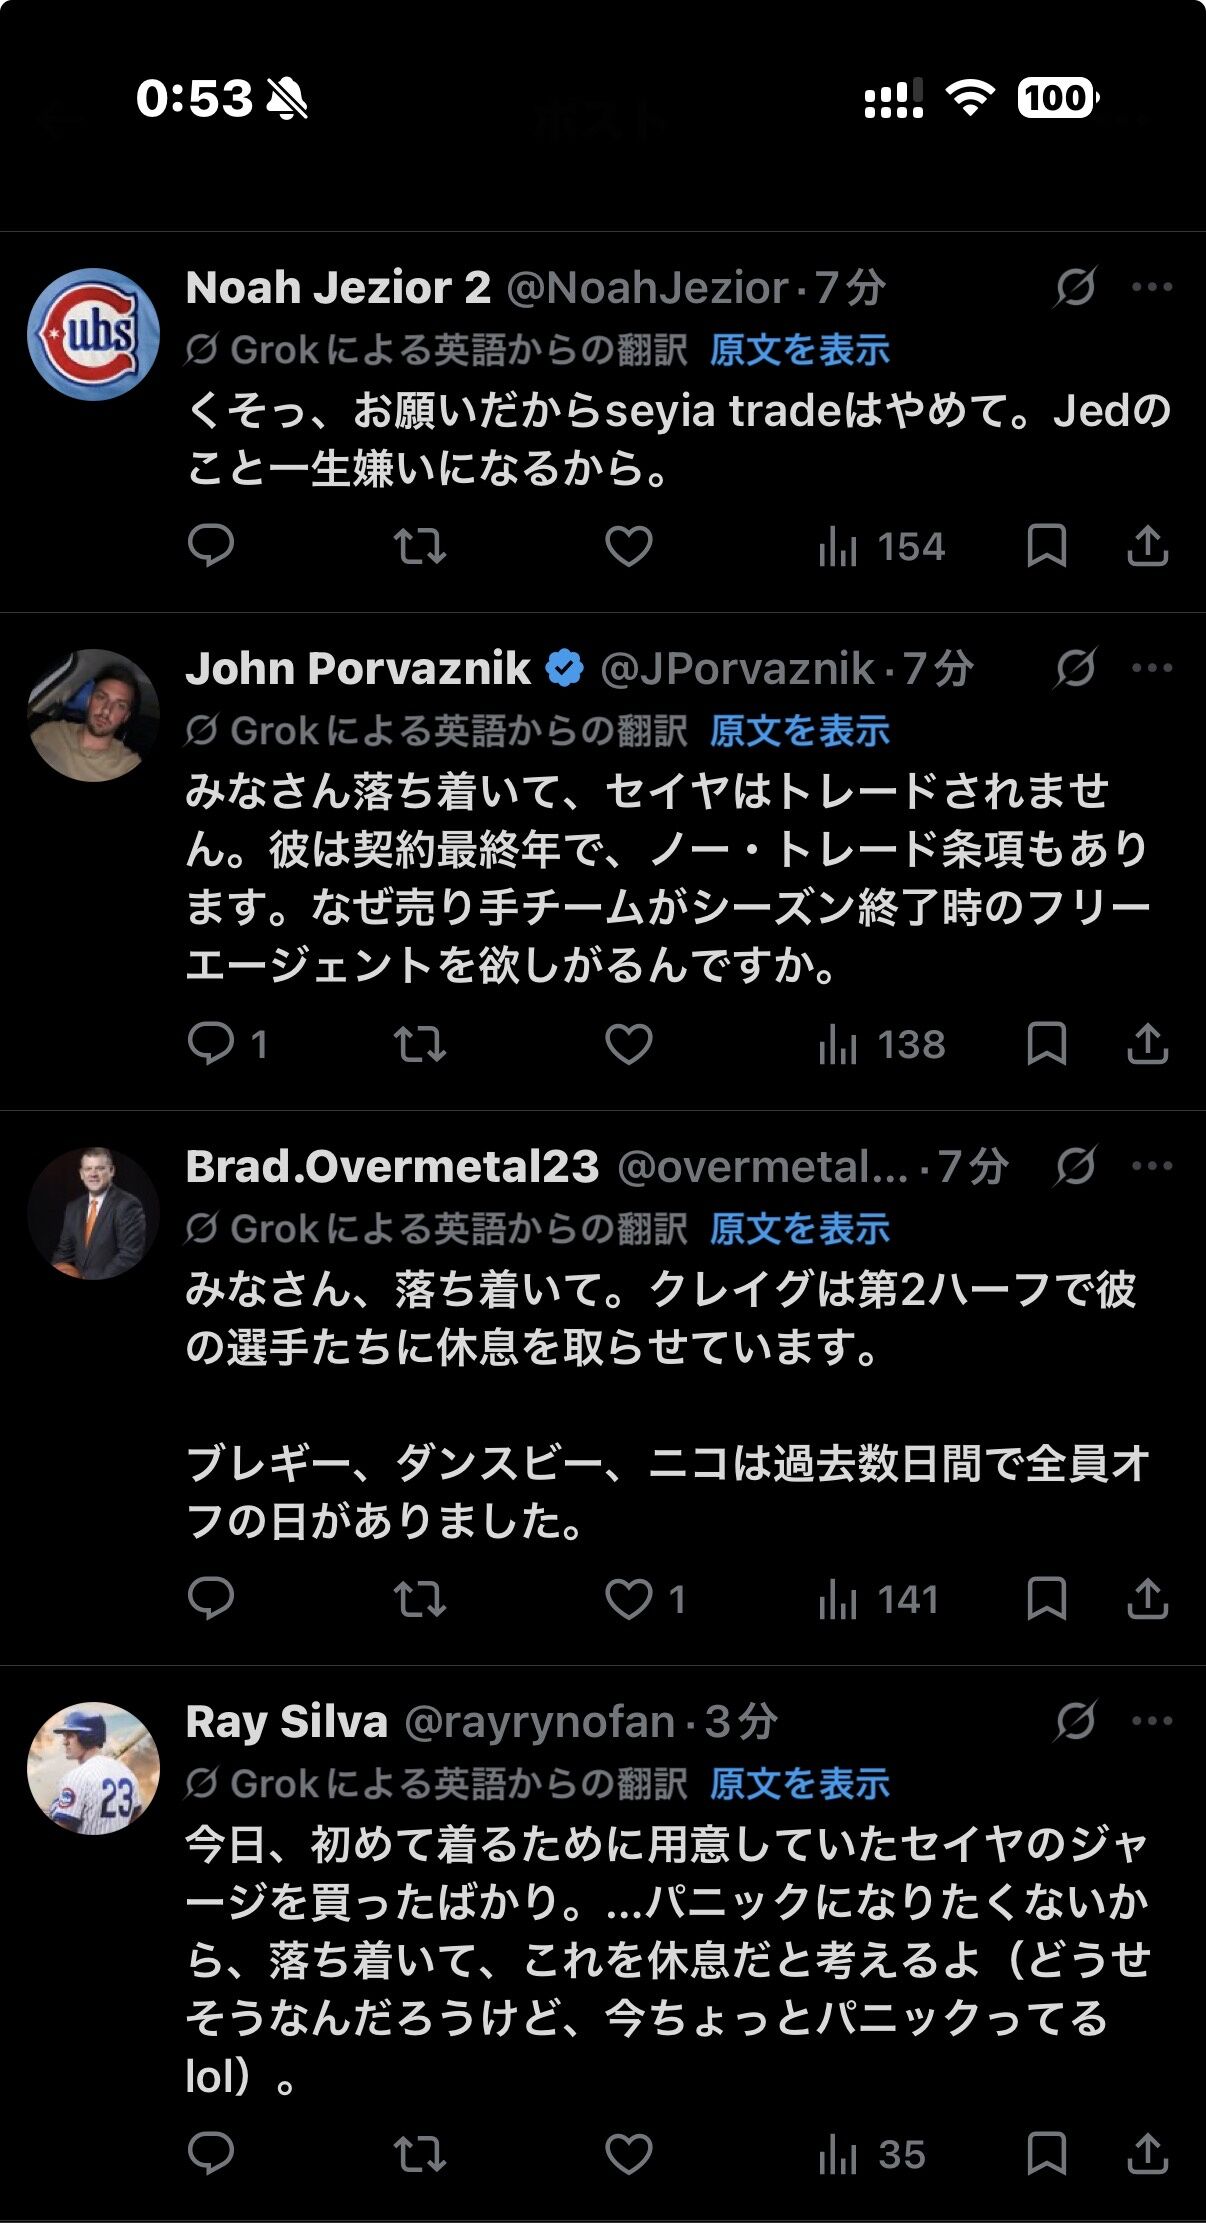1206x2223 pixels.
Task: Open three-dot menu on Brad.Overmetal23's tweet
Action: click(x=1152, y=1166)
